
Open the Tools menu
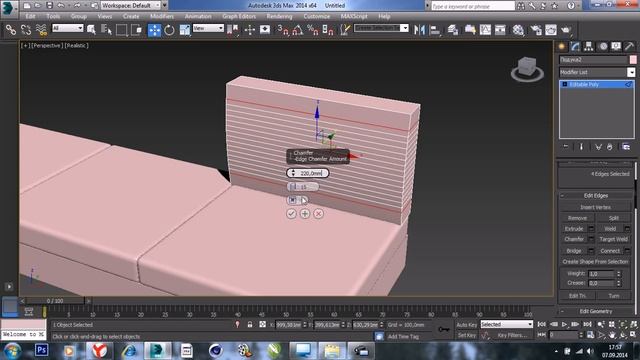tap(53, 16)
